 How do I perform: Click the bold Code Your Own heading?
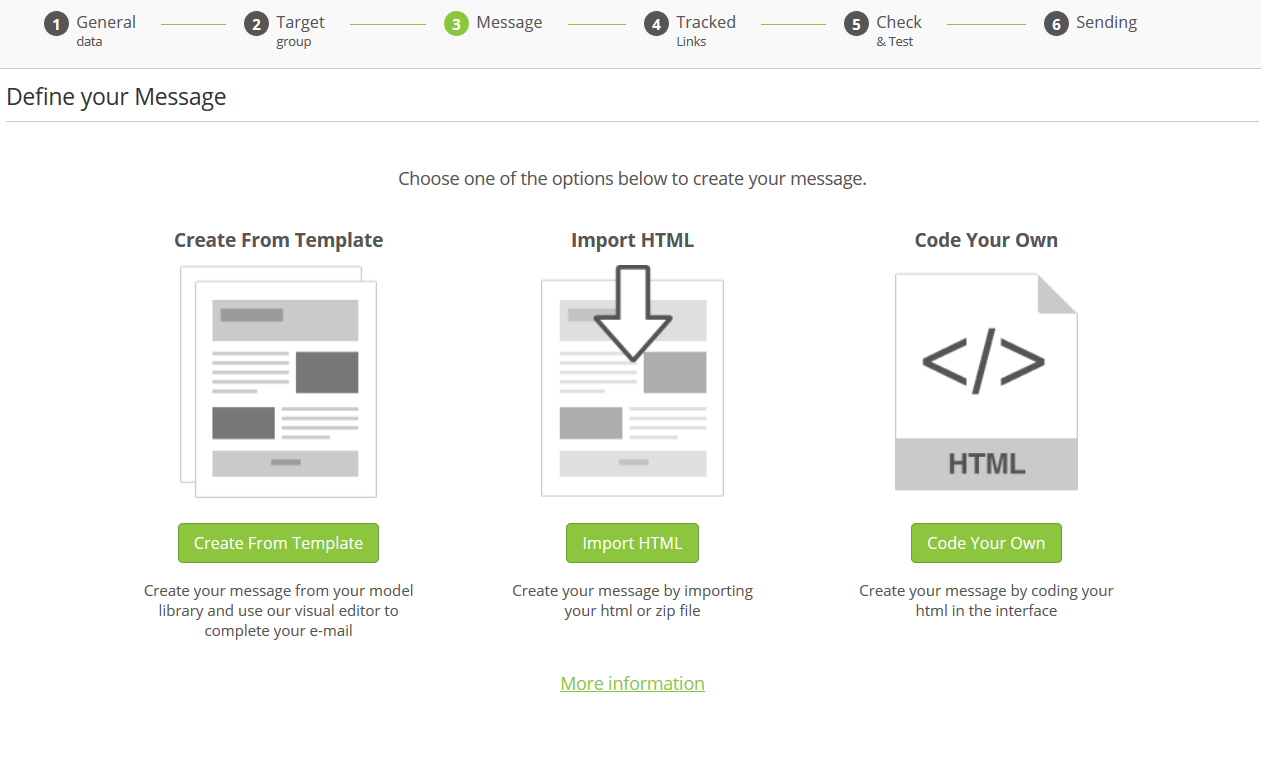click(x=986, y=240)
